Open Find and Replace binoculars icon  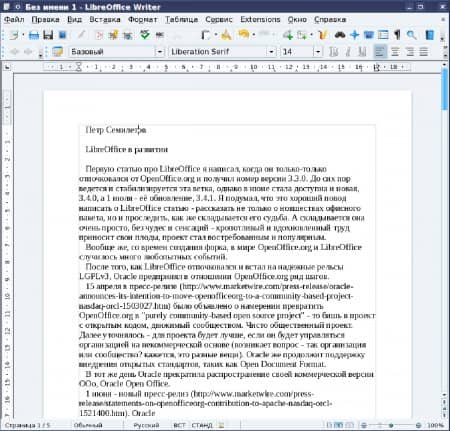340,35
